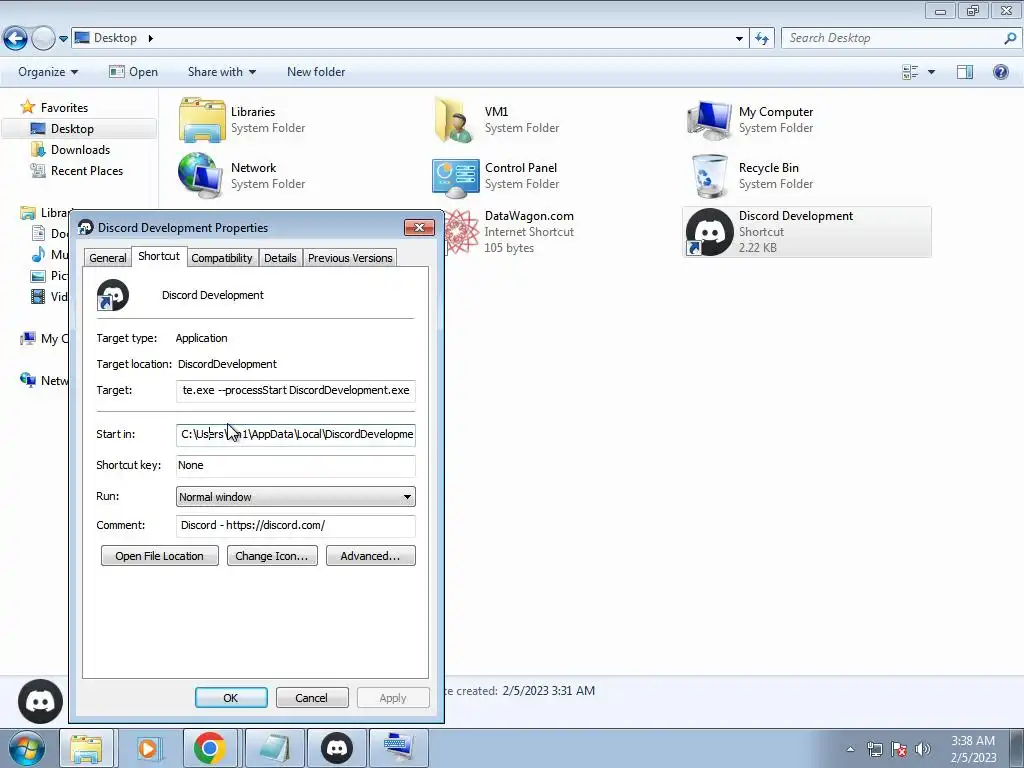Open the Notepad taskbar icon
1024x768 pixels.
click(275, 748)
